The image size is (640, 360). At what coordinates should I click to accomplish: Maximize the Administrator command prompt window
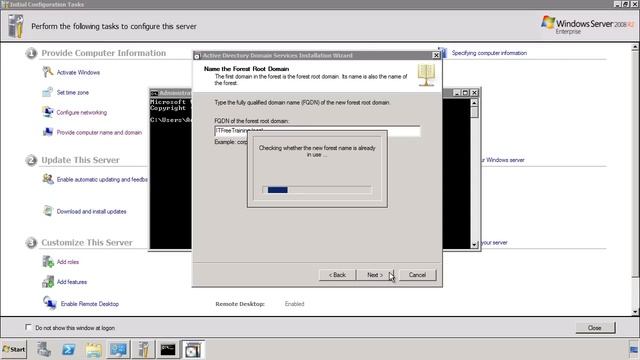pos(465,93)
